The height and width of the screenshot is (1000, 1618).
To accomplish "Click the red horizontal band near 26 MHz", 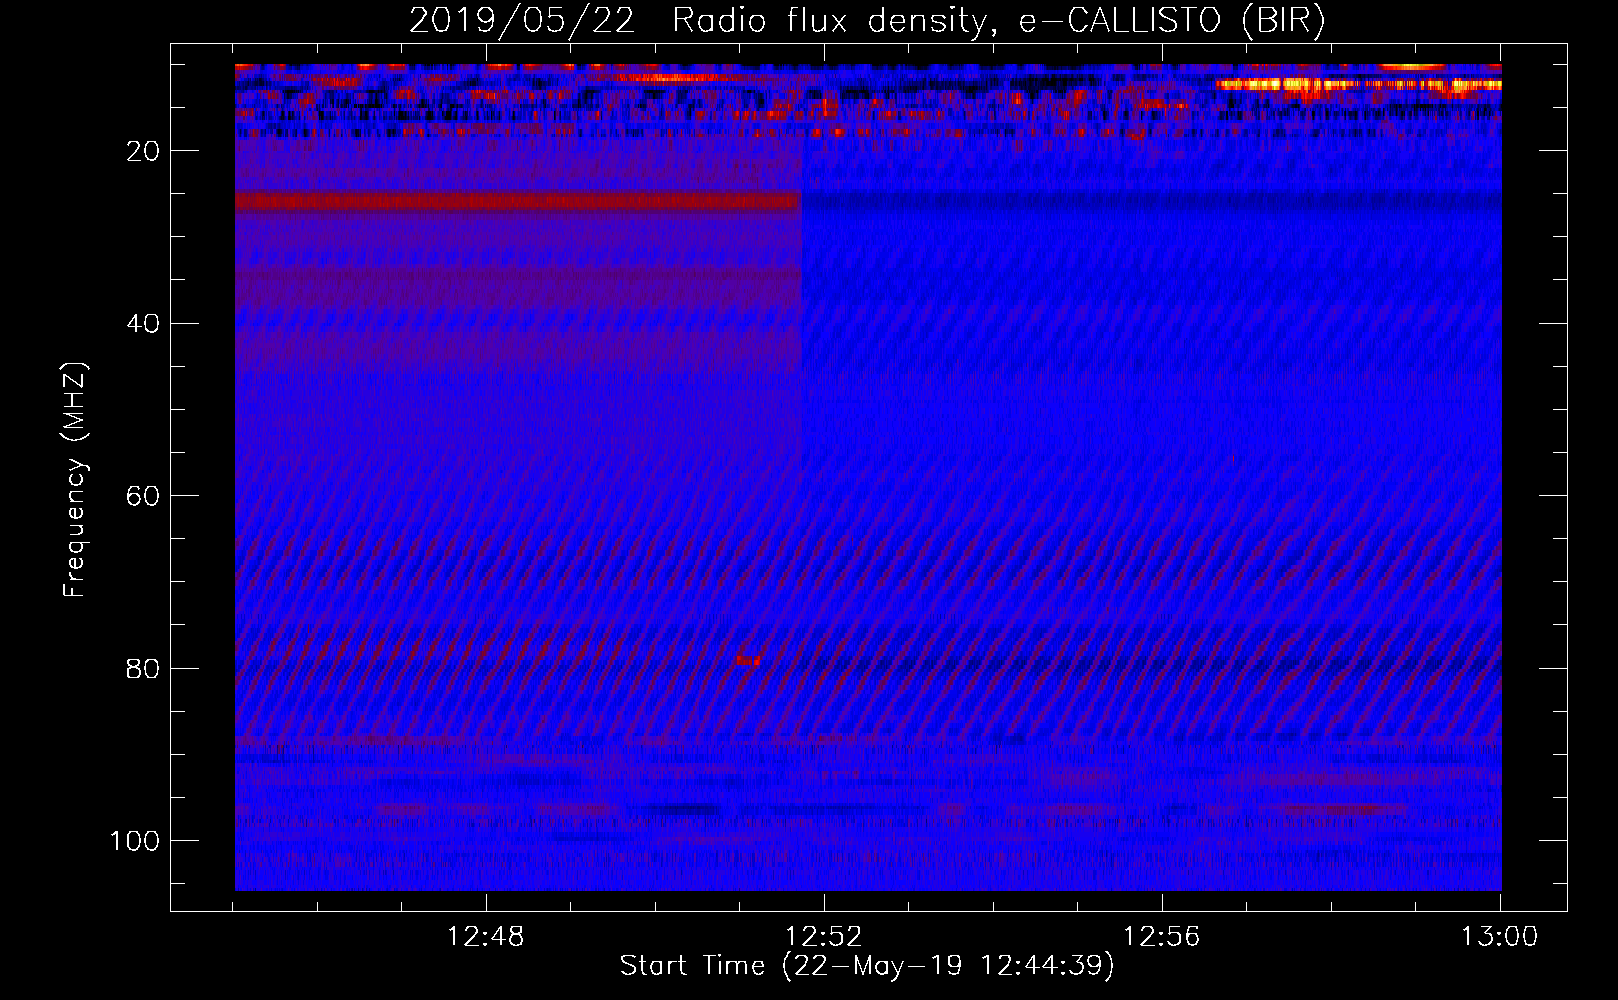I will pos(518,202).
